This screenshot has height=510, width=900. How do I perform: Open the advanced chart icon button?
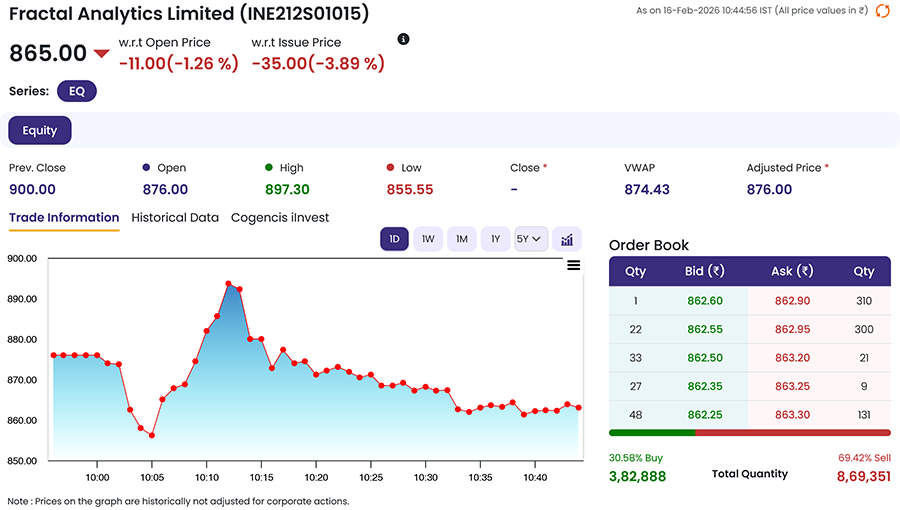(567, 239)
